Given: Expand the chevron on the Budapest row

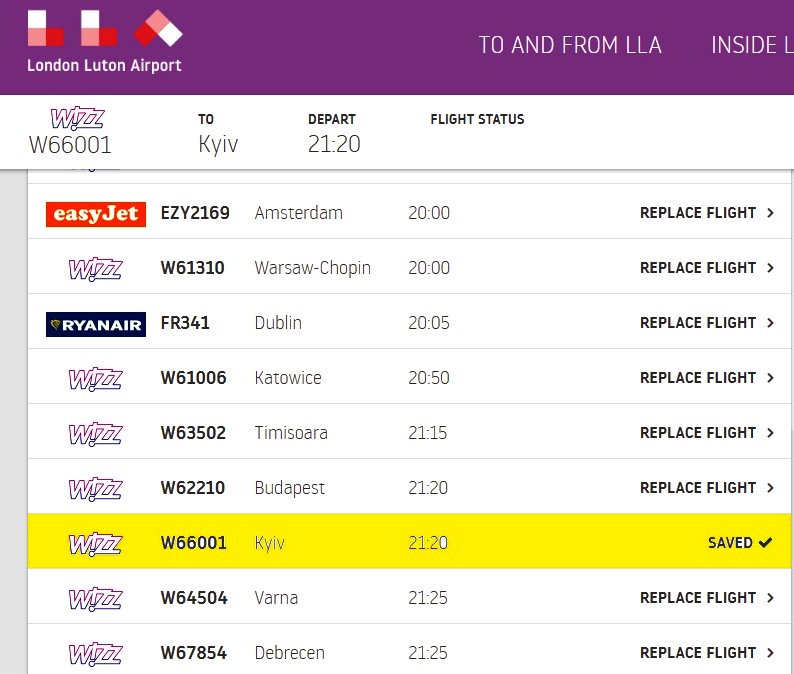Looking at the screenshot, I should click(x=770, y=488).
